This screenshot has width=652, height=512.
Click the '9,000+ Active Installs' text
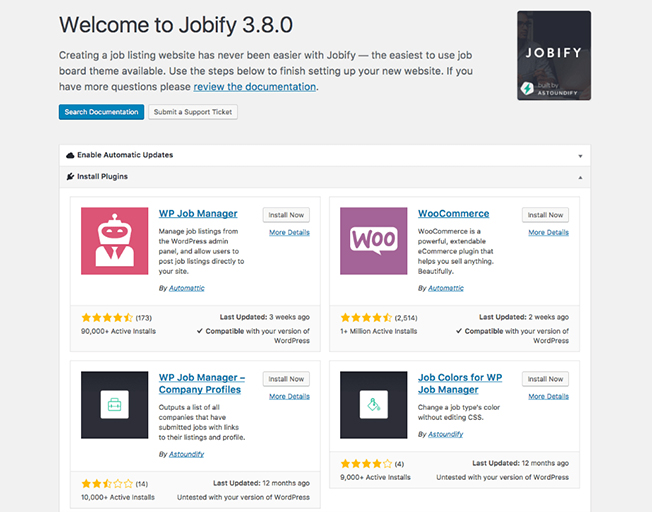(x=375, y=477)
